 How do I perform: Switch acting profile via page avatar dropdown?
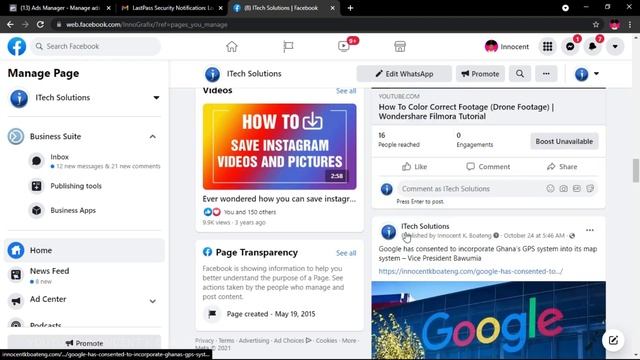tap(587, 74)
